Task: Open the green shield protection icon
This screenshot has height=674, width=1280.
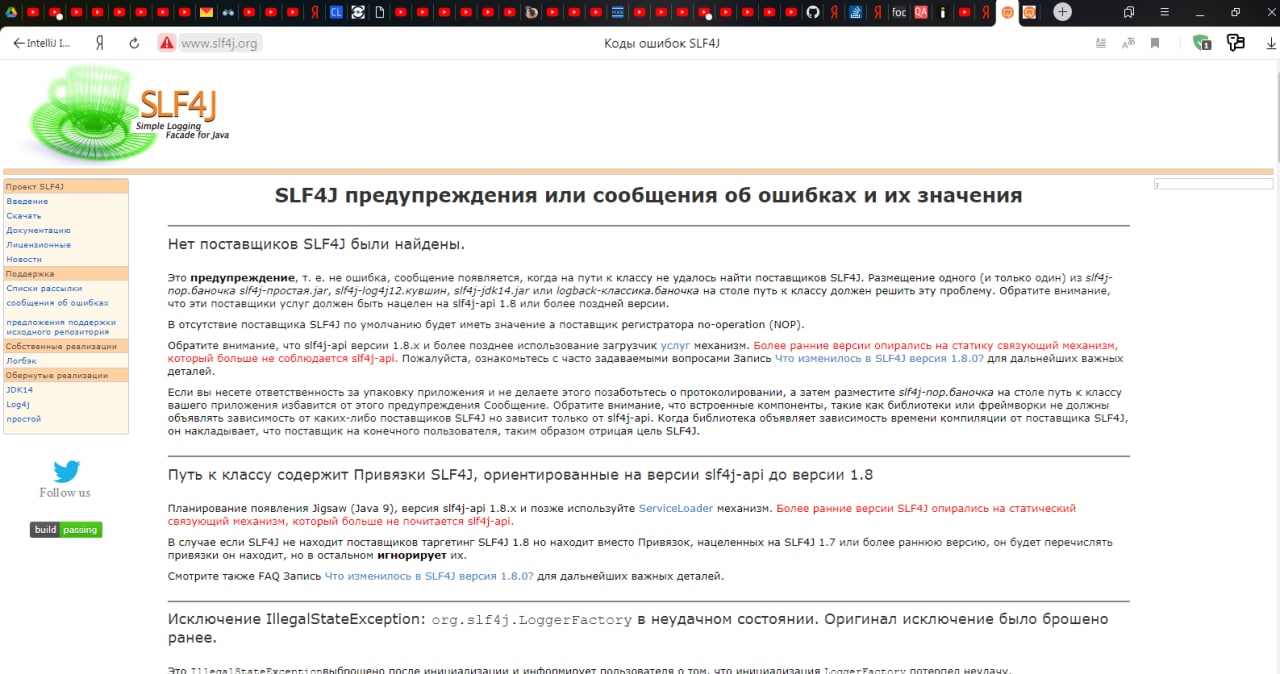Action: click(1202, 43)
